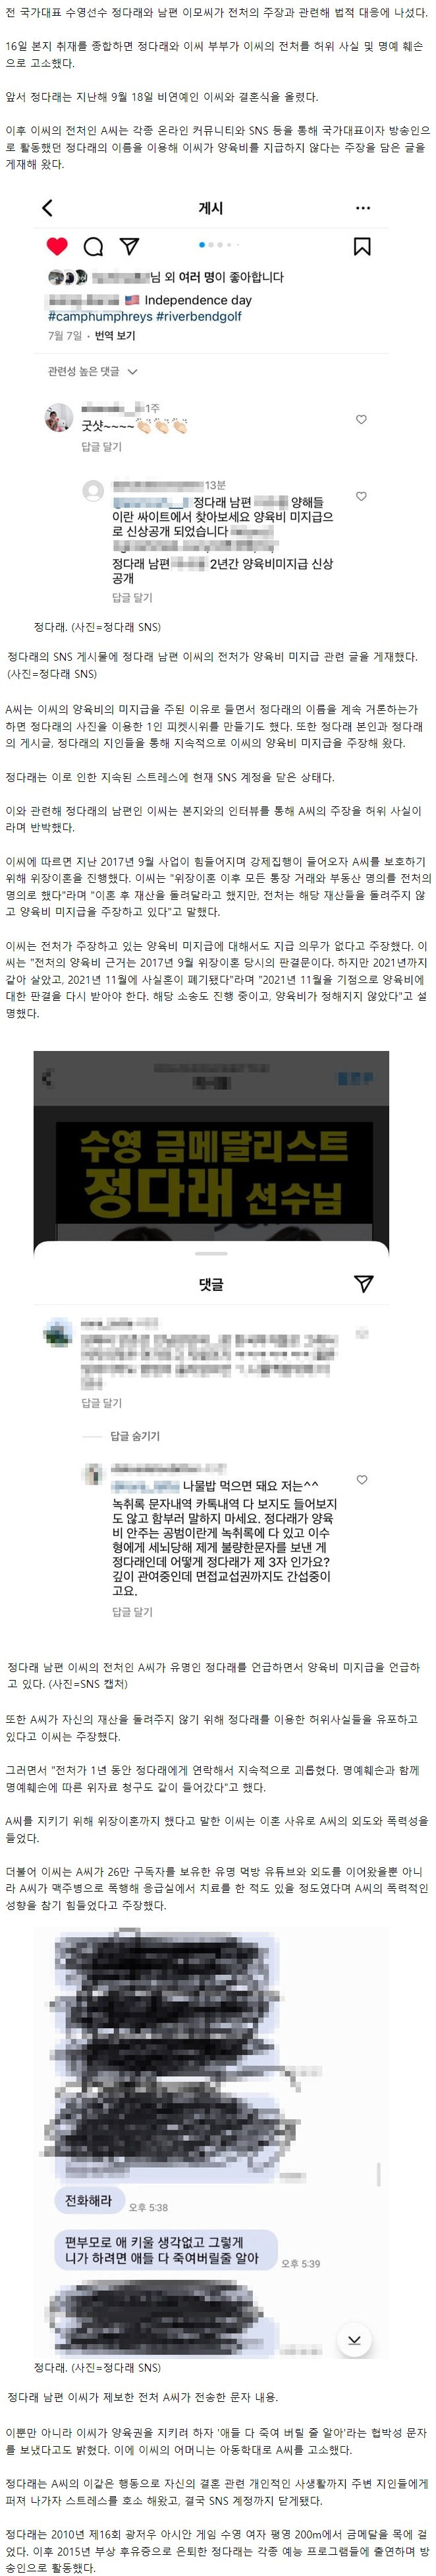Expand the 관련성 높은 댓글 sort dropdown
436x2576 pixels.
click(92, 372)
